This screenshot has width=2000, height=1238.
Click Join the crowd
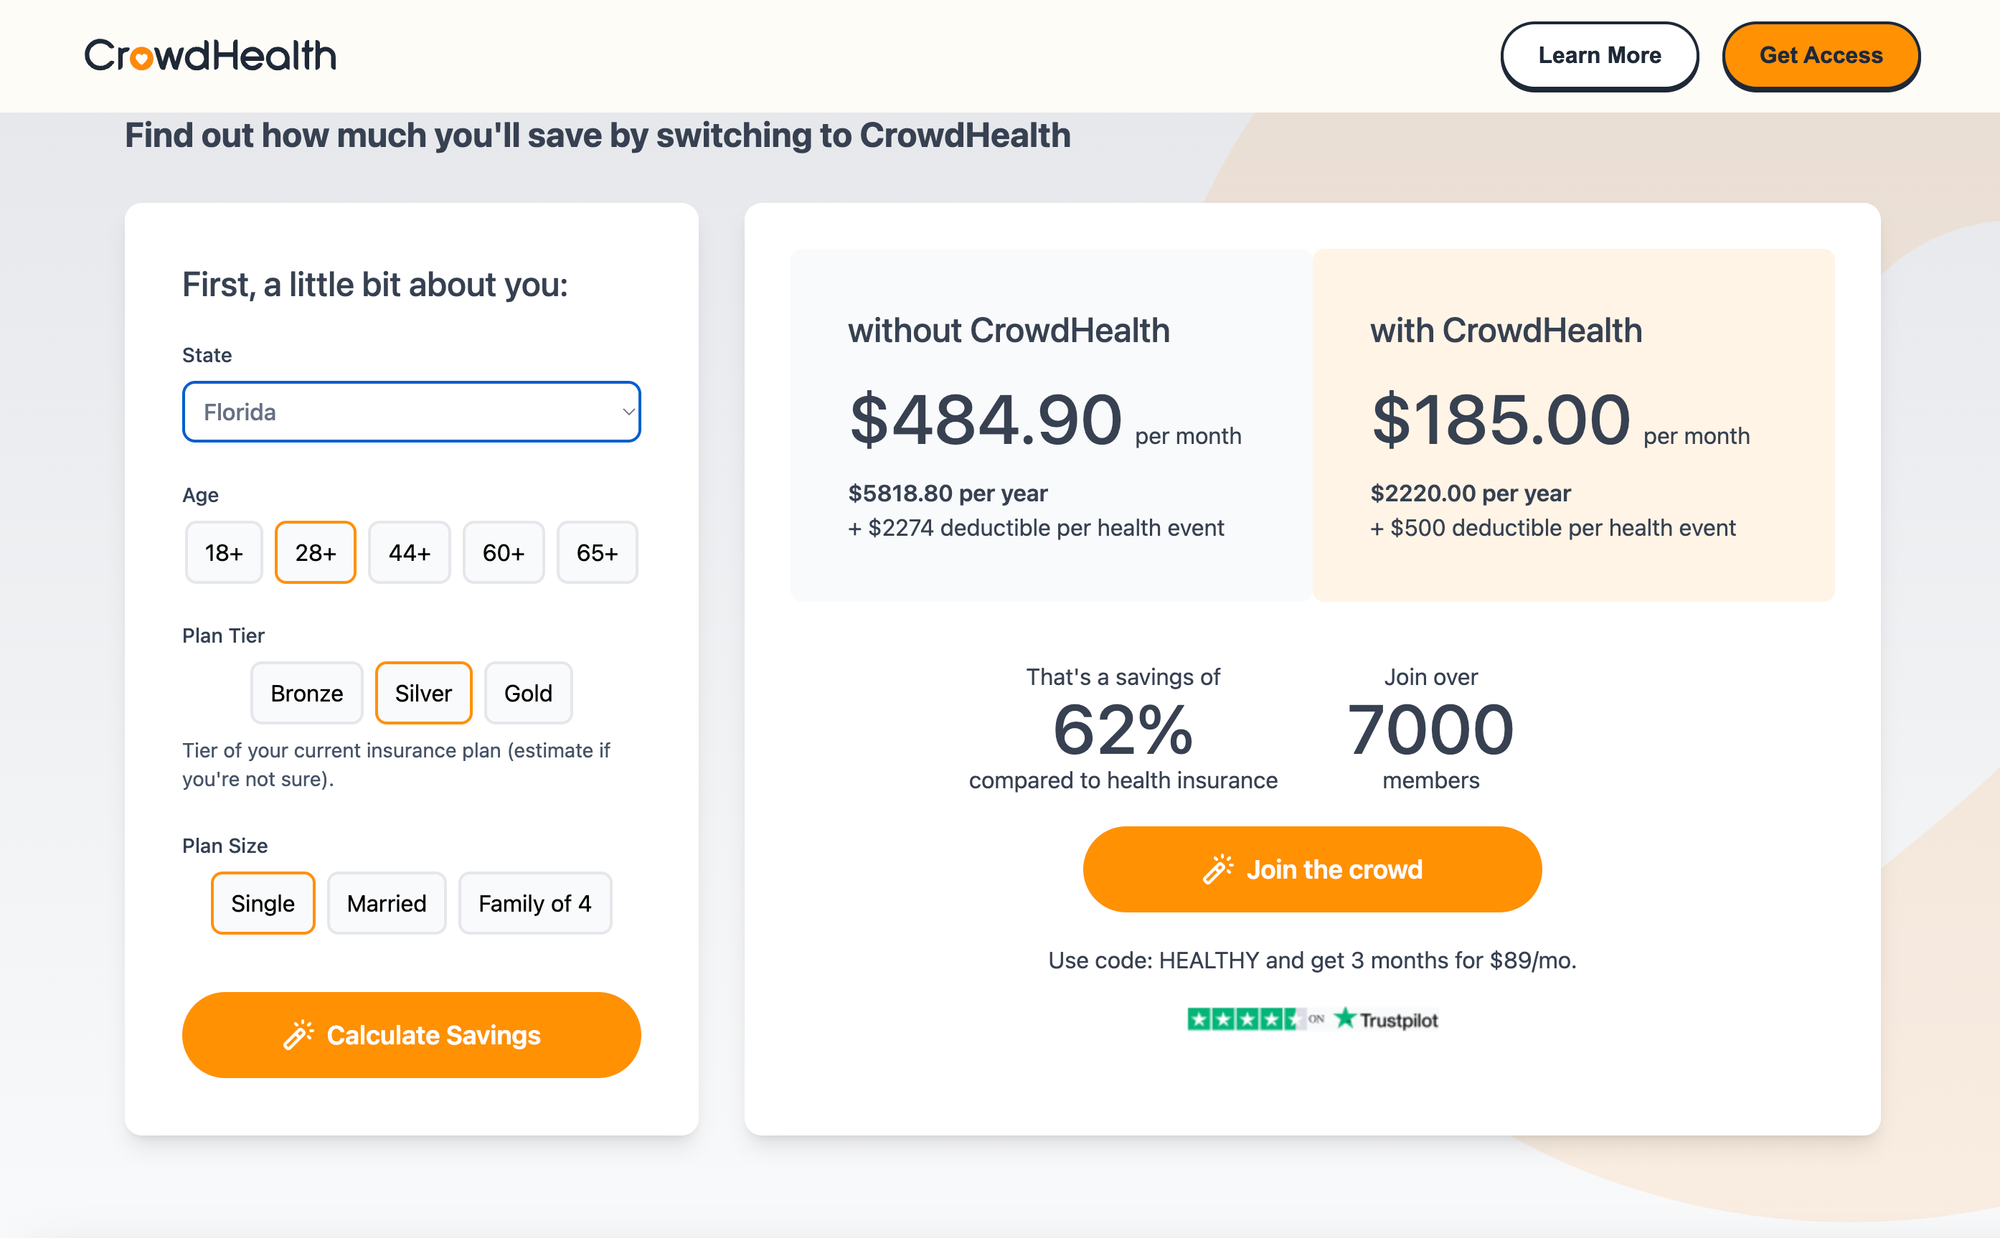click(x=1311, y=869)
